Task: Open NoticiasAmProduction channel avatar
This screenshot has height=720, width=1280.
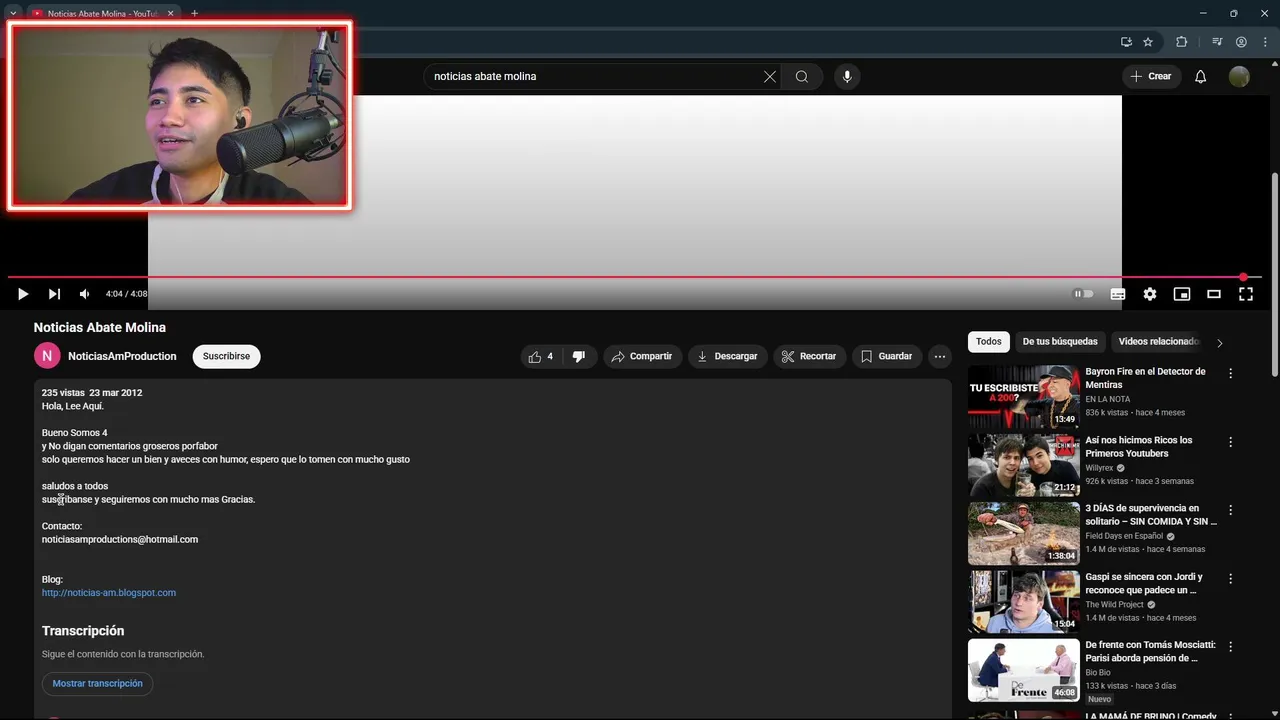Action: [47, 356]
